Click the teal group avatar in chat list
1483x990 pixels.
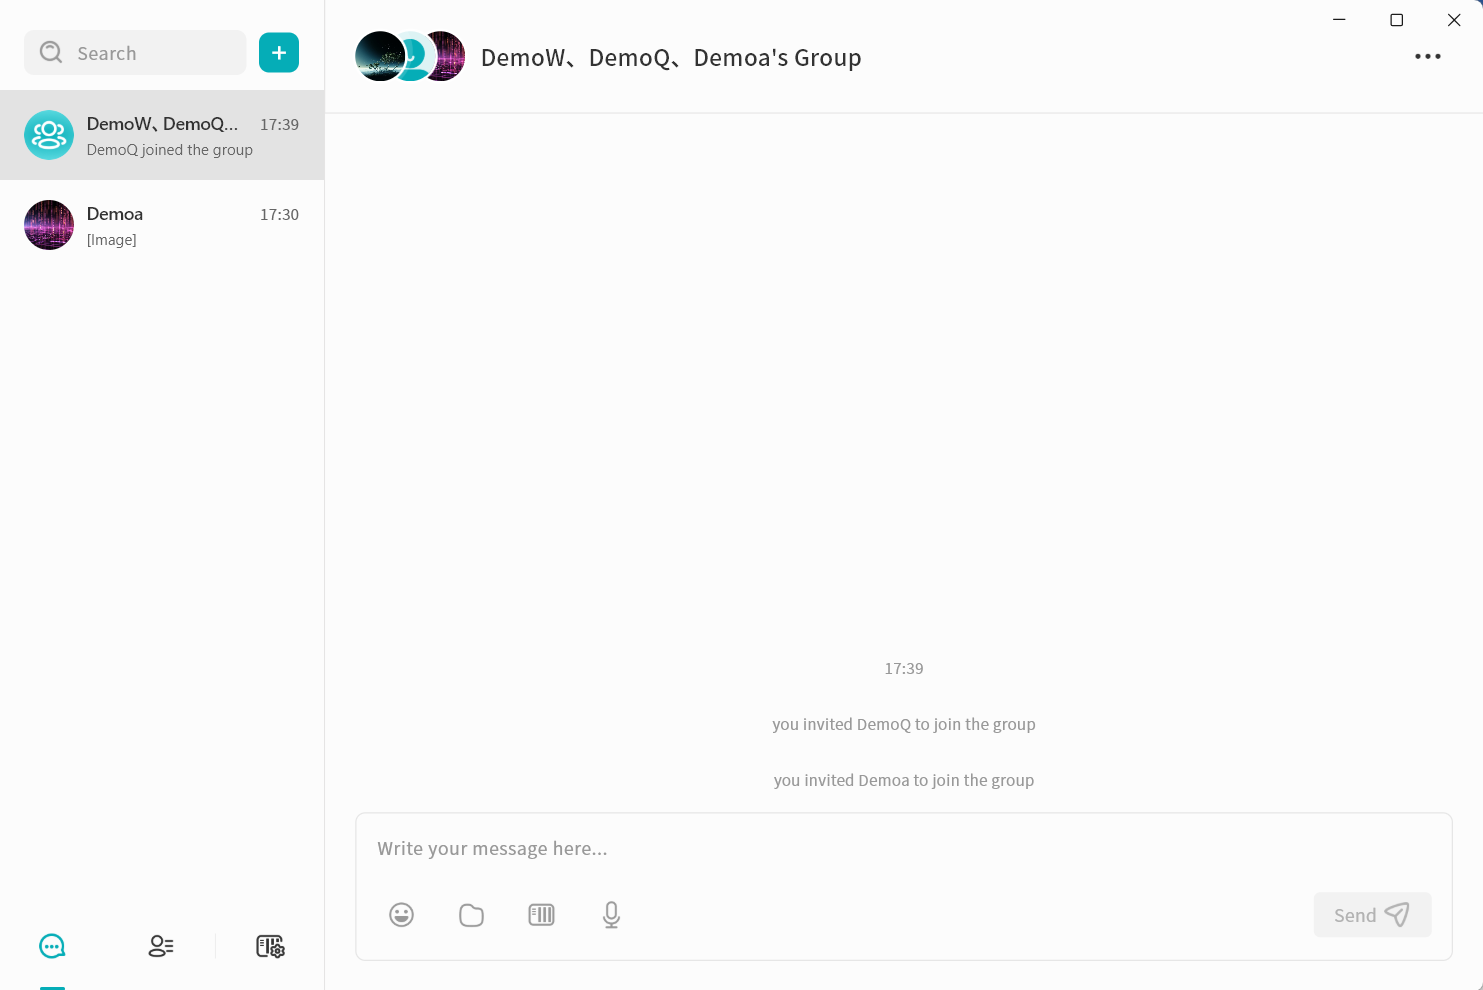click(x=49, y=135)
